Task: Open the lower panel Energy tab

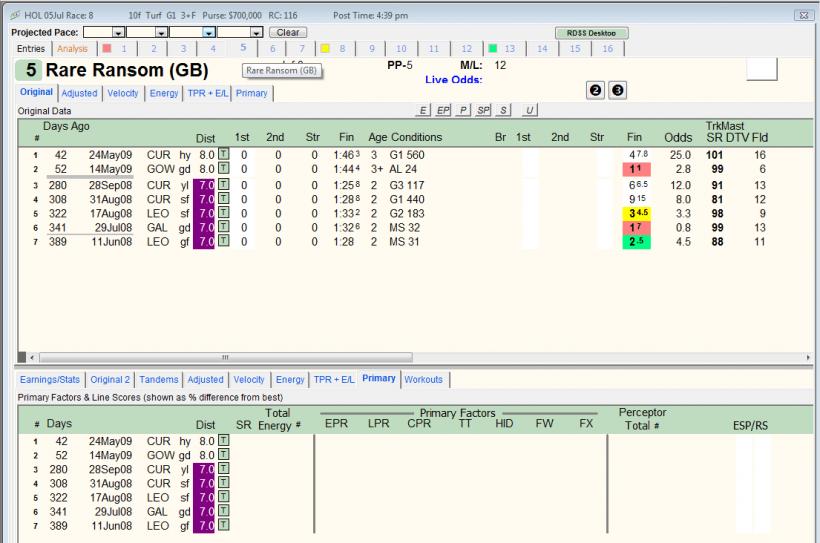Action: [290, 379]
